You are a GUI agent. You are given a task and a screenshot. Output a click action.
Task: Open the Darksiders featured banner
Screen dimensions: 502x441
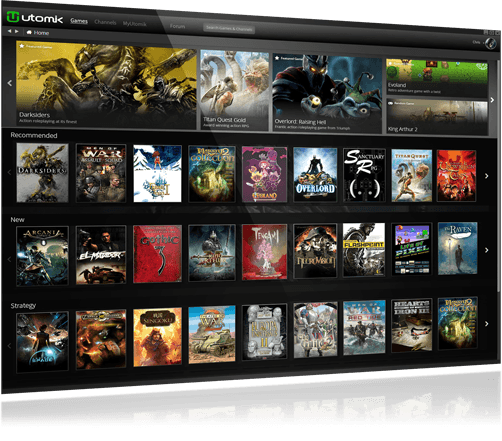(x=106, y=85)
